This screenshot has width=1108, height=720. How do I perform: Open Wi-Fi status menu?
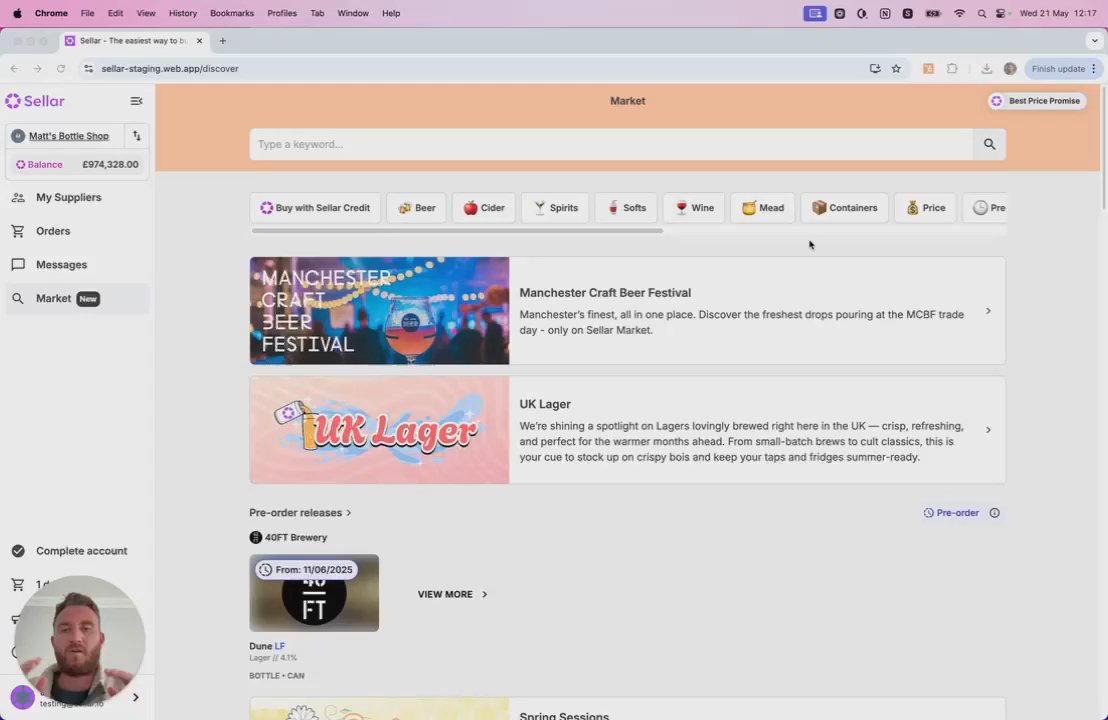(x=959, y=13)
